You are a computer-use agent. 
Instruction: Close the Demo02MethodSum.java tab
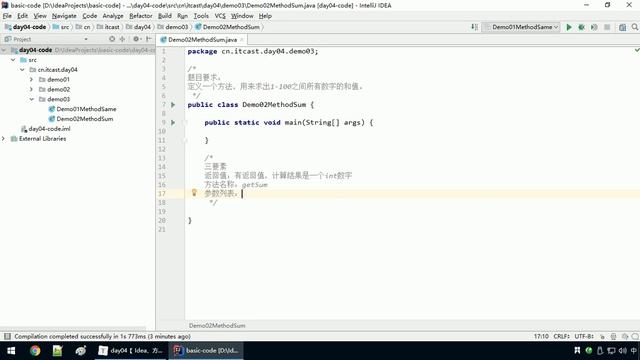242,40
